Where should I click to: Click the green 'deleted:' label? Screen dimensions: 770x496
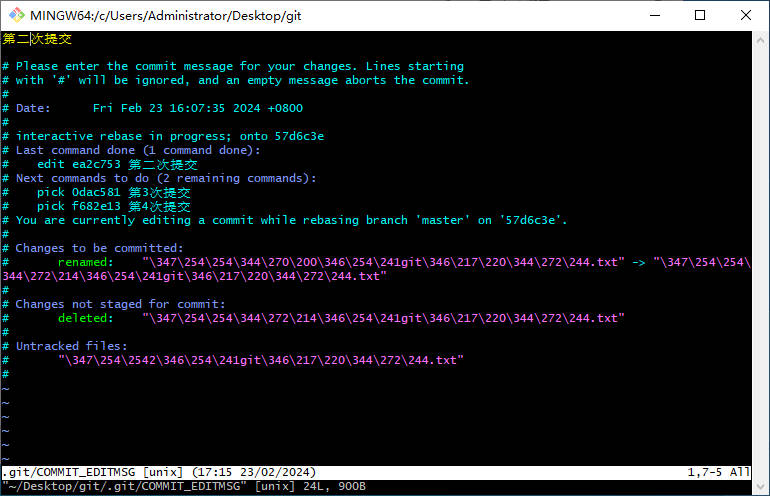point(85,318)
